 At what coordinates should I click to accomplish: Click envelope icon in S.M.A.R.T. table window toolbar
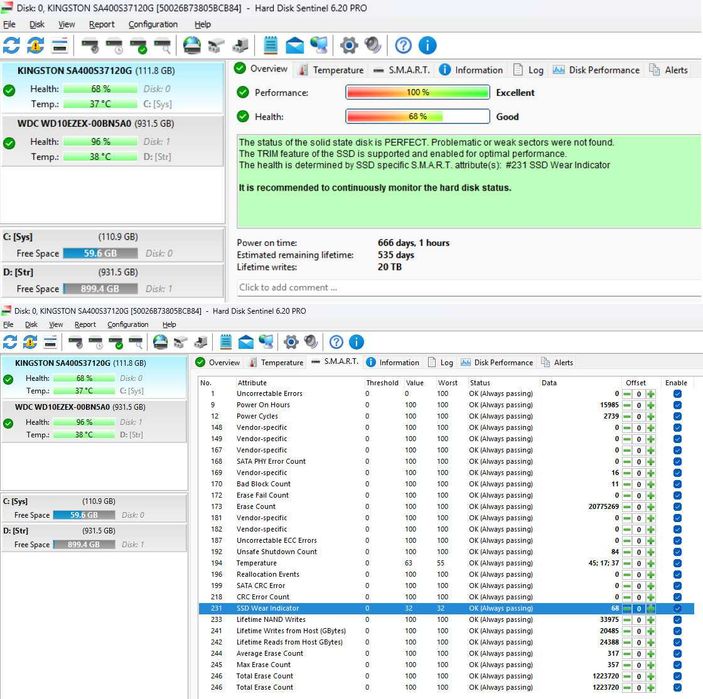tap(246, 342)
